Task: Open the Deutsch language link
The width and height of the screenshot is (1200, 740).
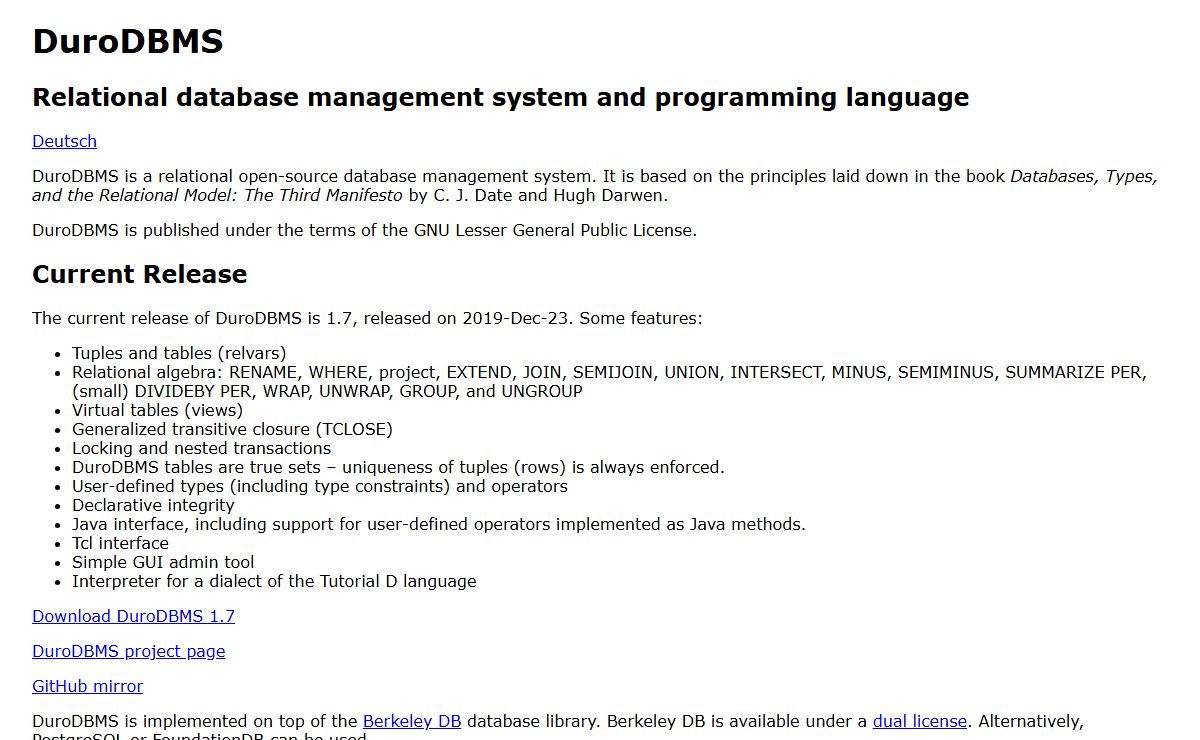Action: coord(64,141)
